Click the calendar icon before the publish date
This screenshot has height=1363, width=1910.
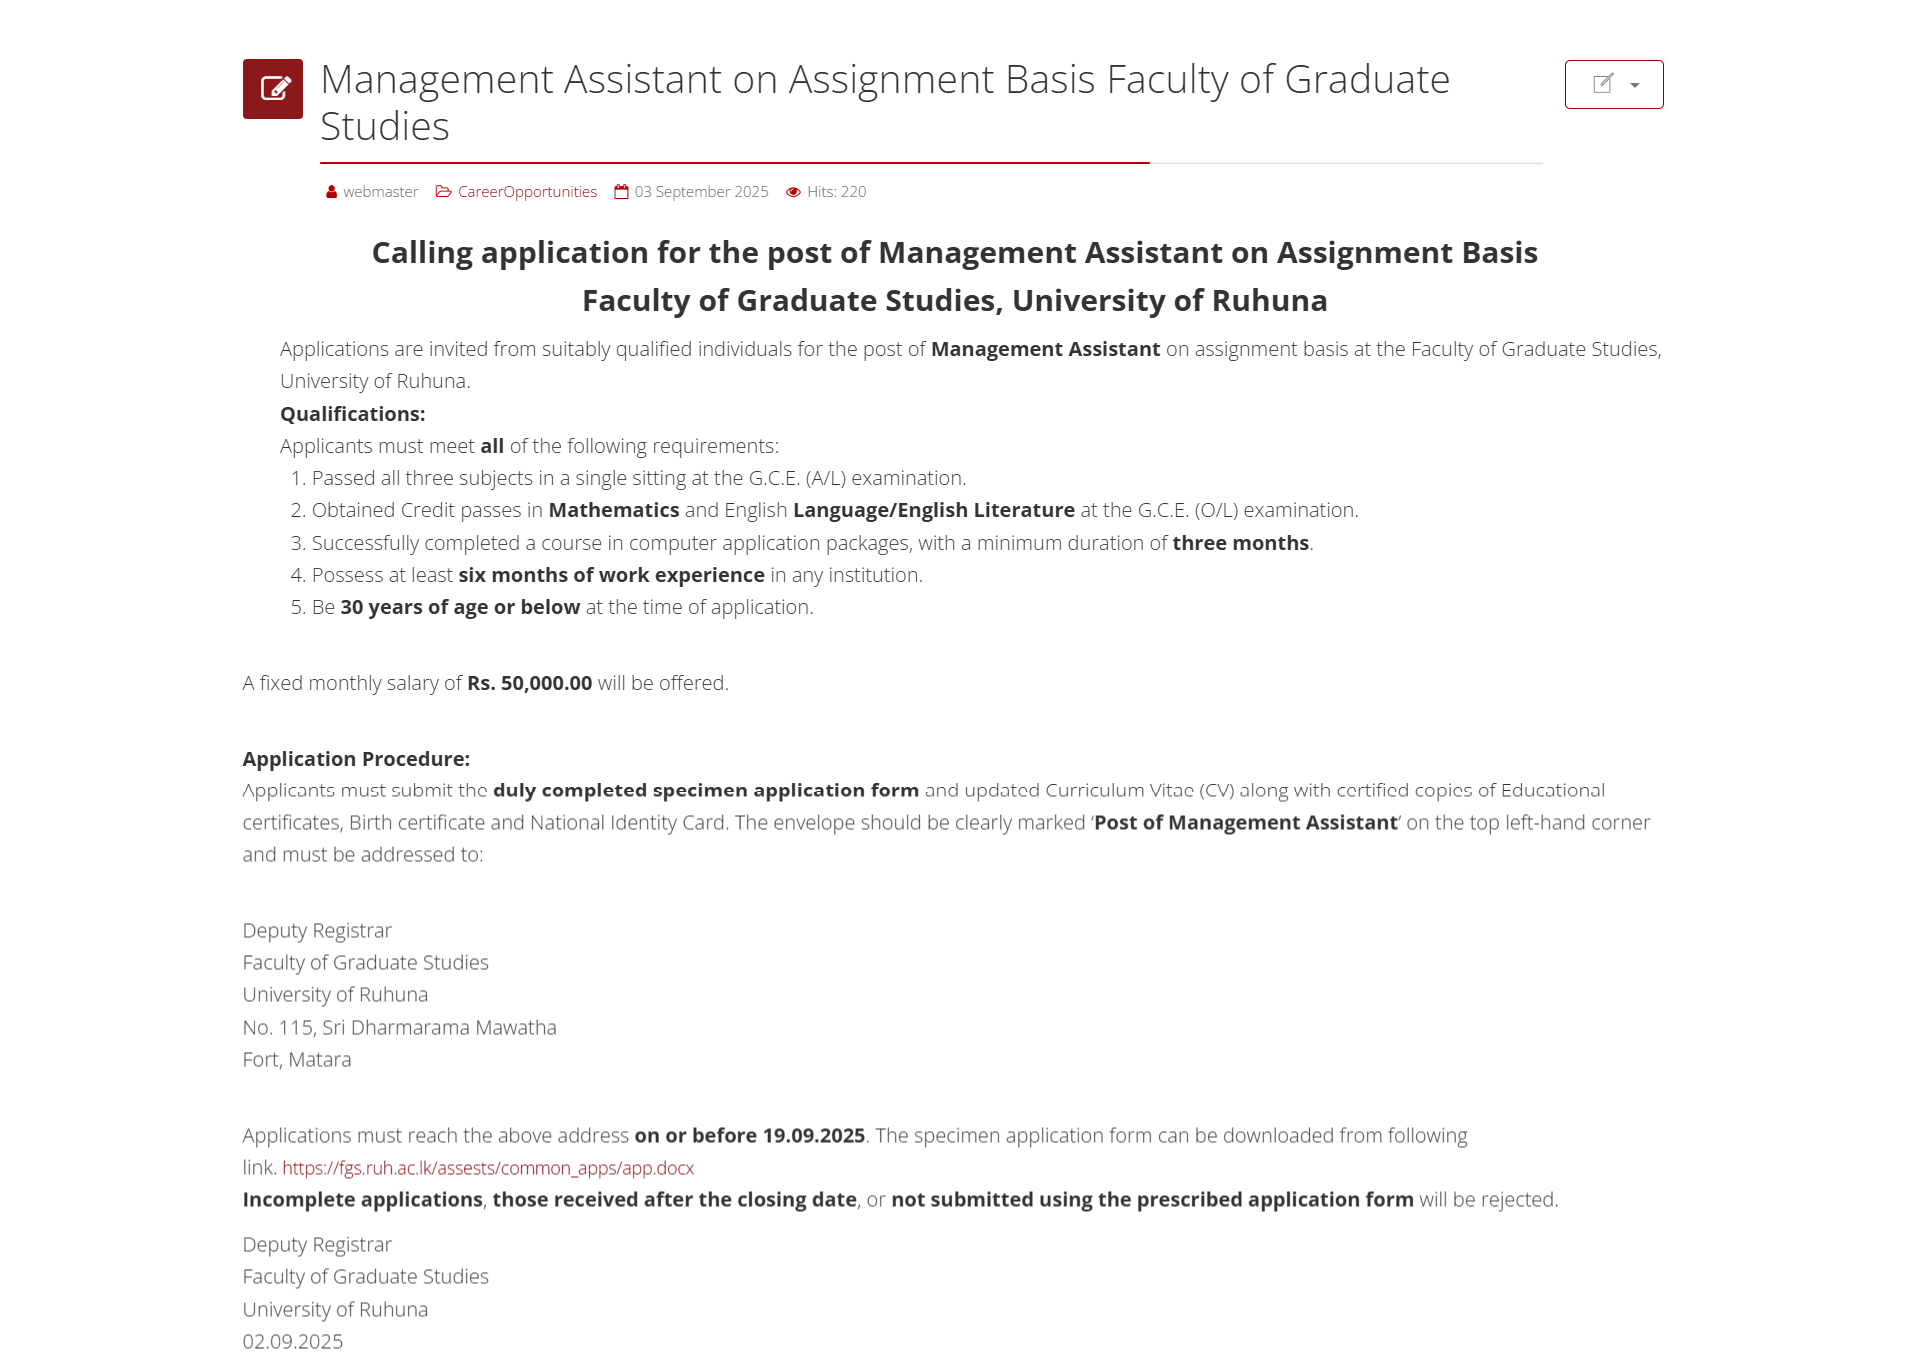click(620, 191)
